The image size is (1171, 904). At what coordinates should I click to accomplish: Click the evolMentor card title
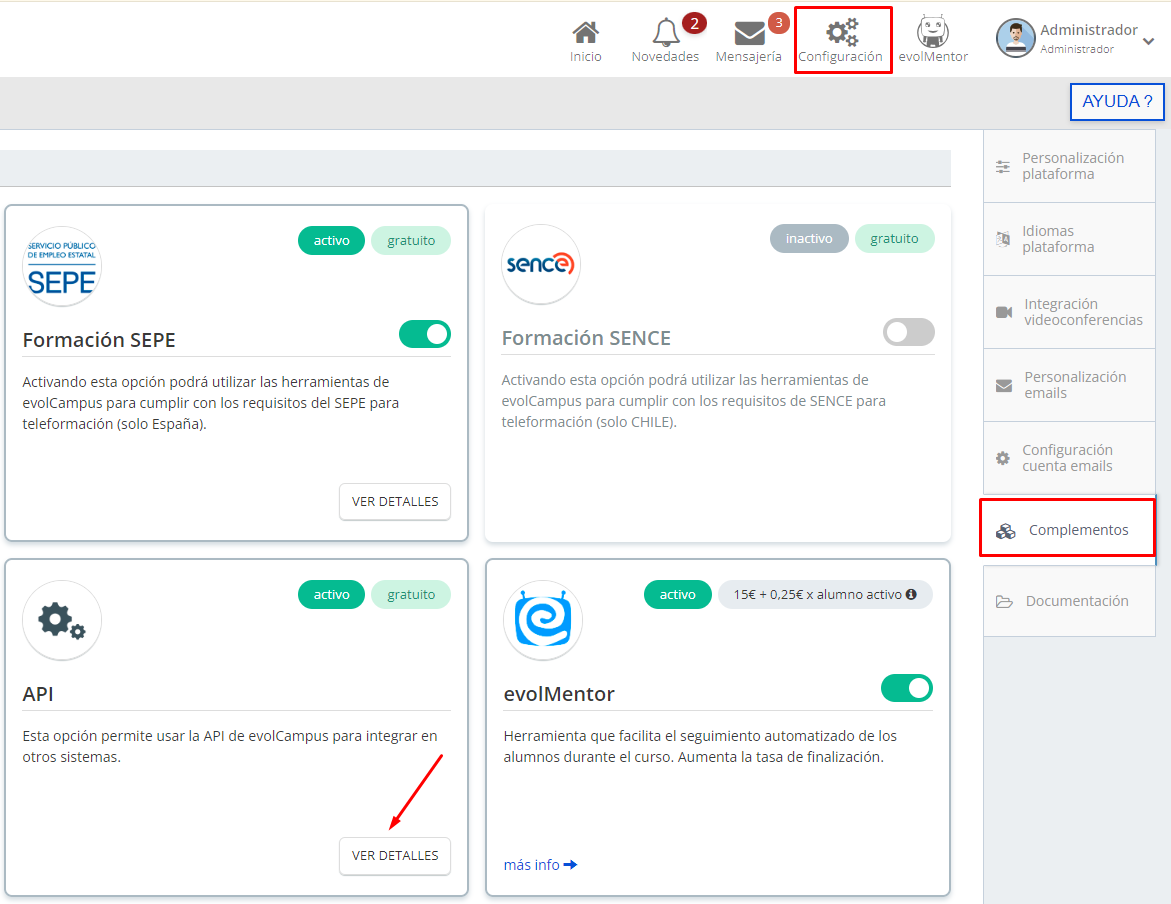tap(559, 694)
